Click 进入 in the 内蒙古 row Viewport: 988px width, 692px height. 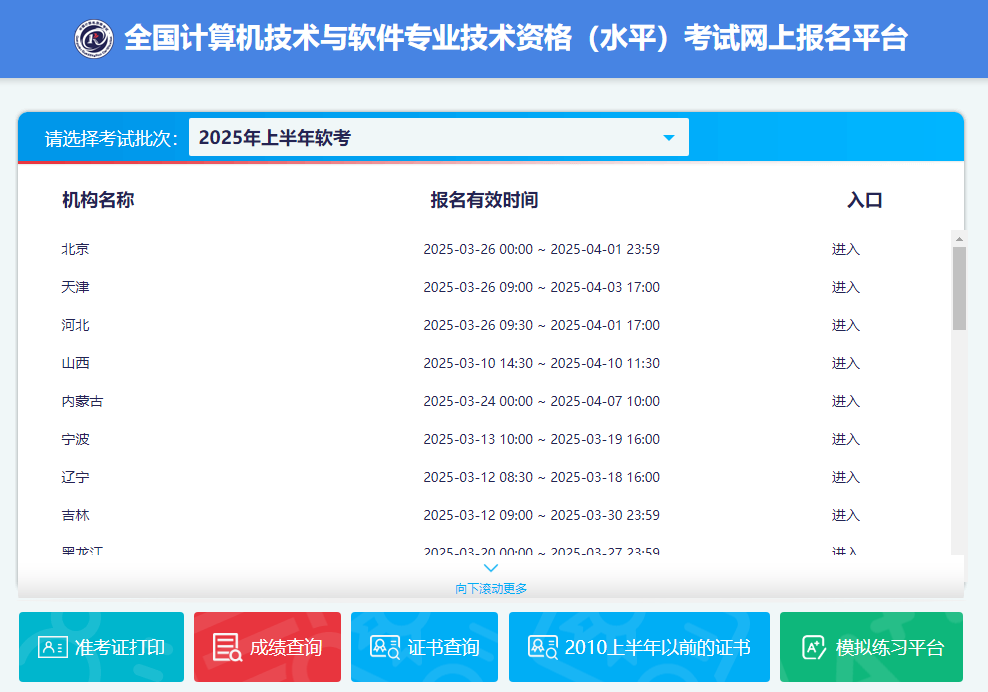(845, 402)
